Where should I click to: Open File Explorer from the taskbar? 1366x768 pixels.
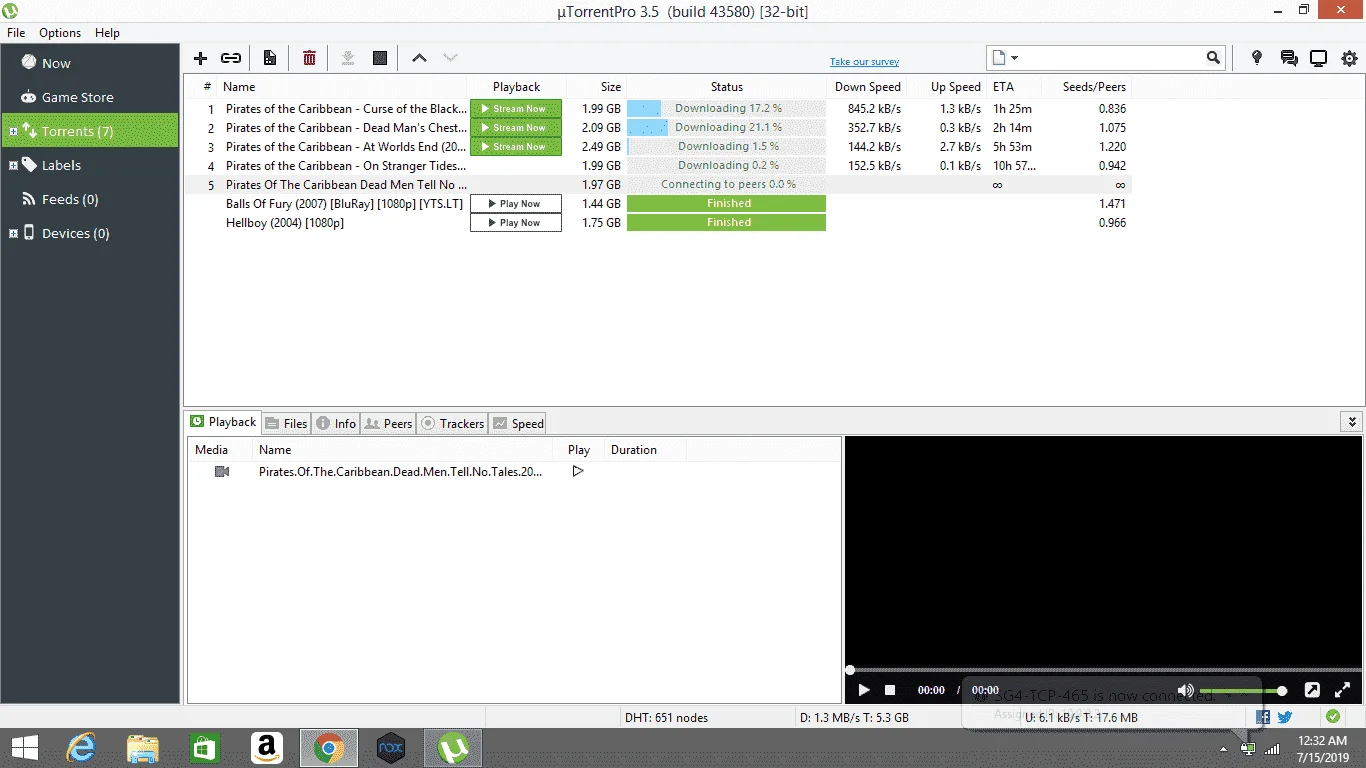pyautogui.click(x=143, y=747)
